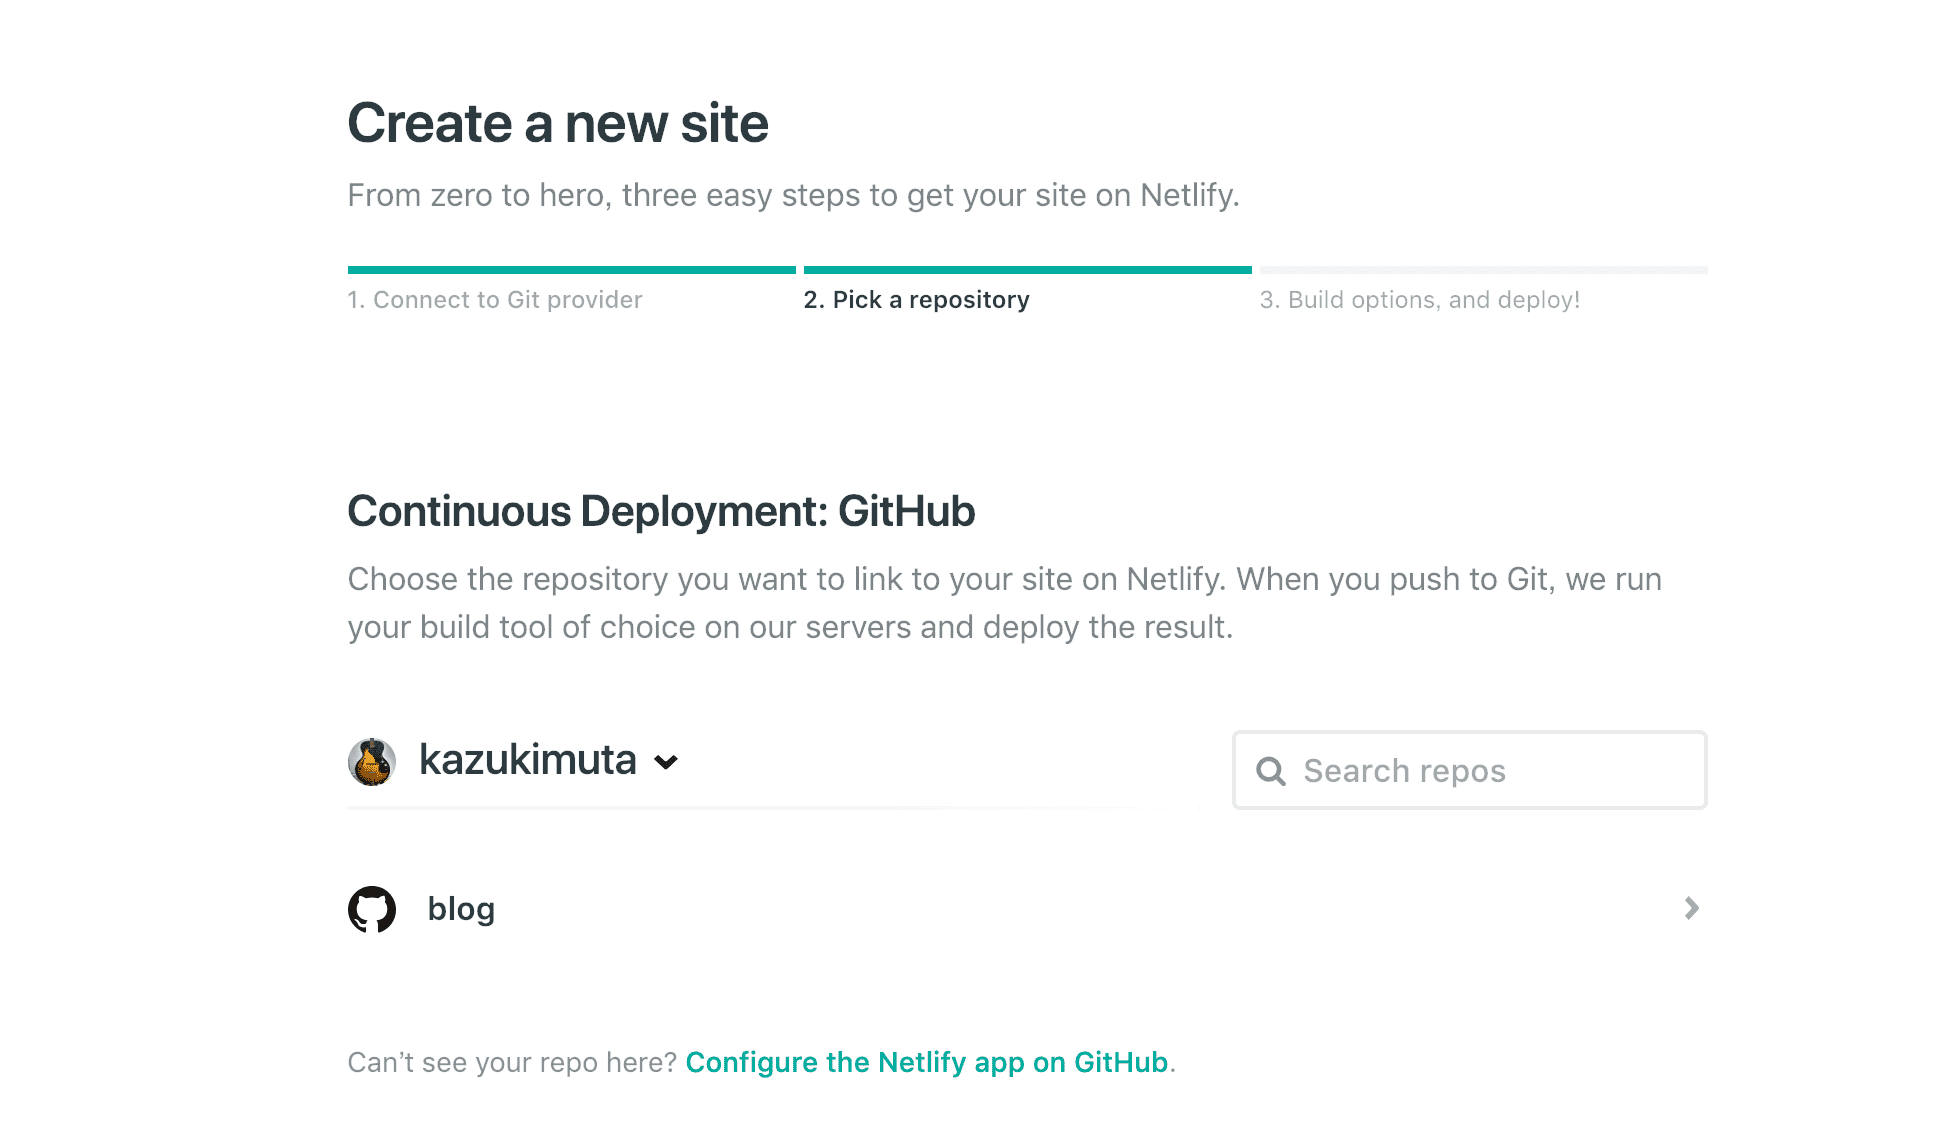The height and width of the screenshot is (1146, 1950).
Task: Click the GitHub logo beside blog
Action: [x=372, y=909]
